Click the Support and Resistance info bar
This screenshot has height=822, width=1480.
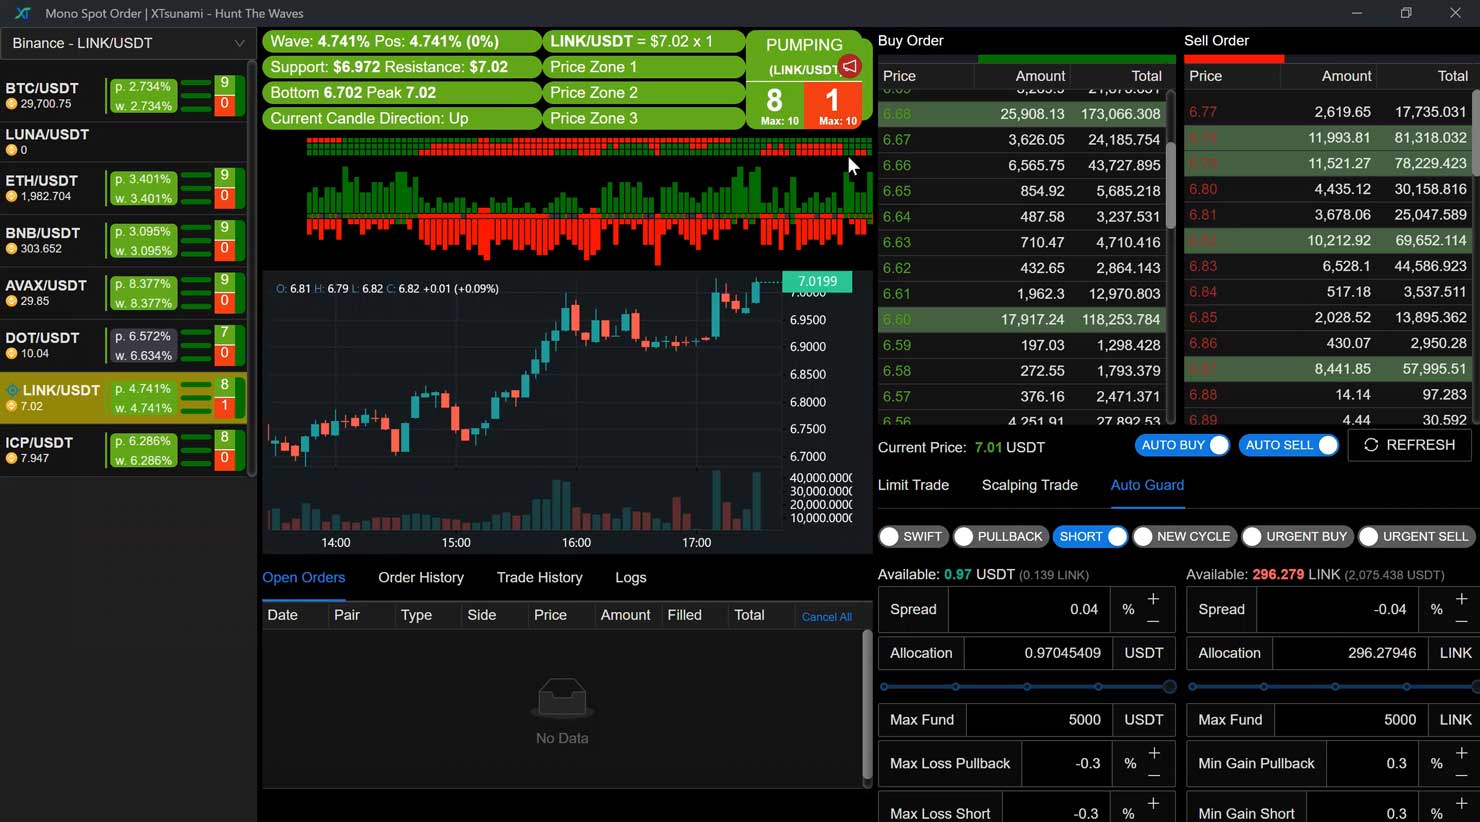[x=401, y=67]
